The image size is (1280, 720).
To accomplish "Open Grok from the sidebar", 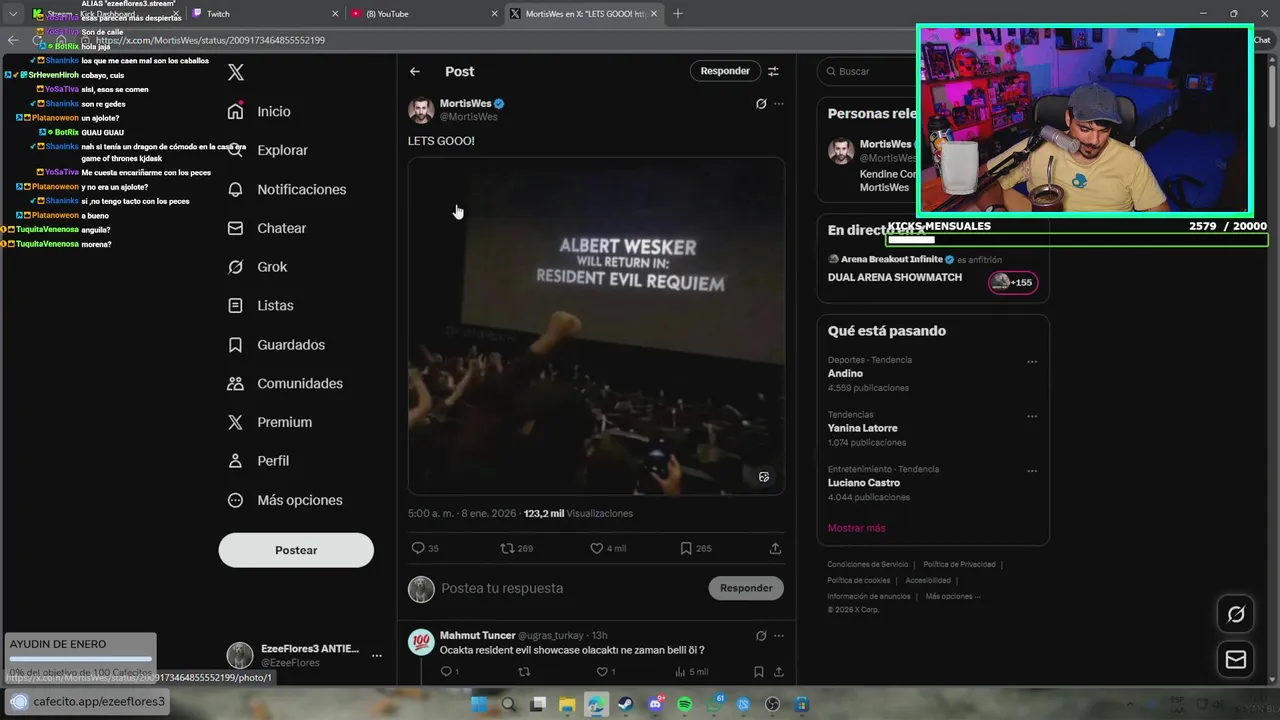I will click(257, 267).
